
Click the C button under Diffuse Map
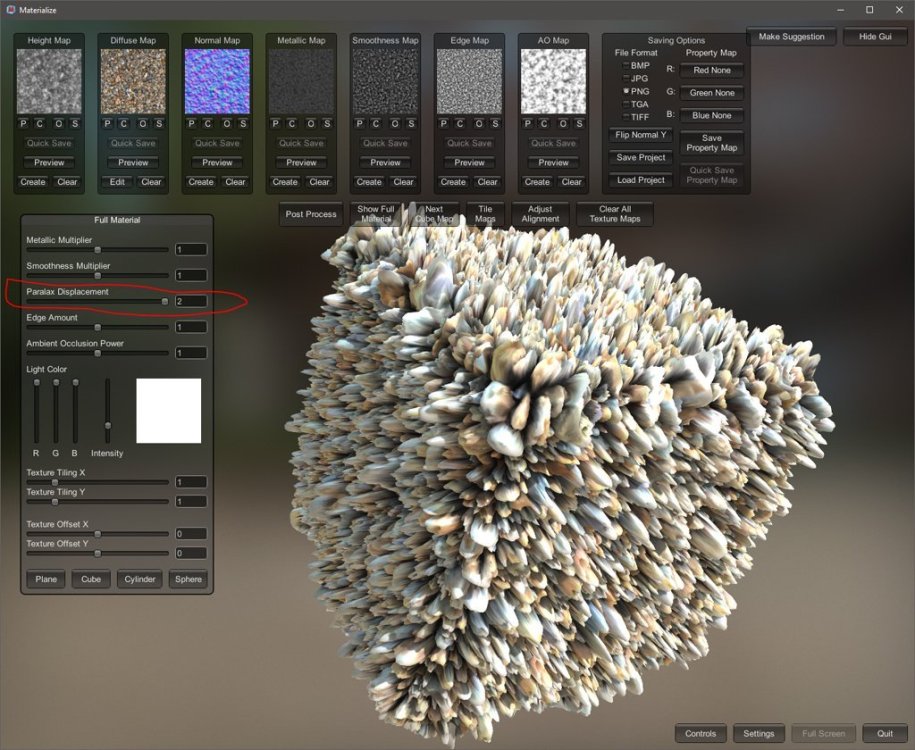click(x=125, y=124)
